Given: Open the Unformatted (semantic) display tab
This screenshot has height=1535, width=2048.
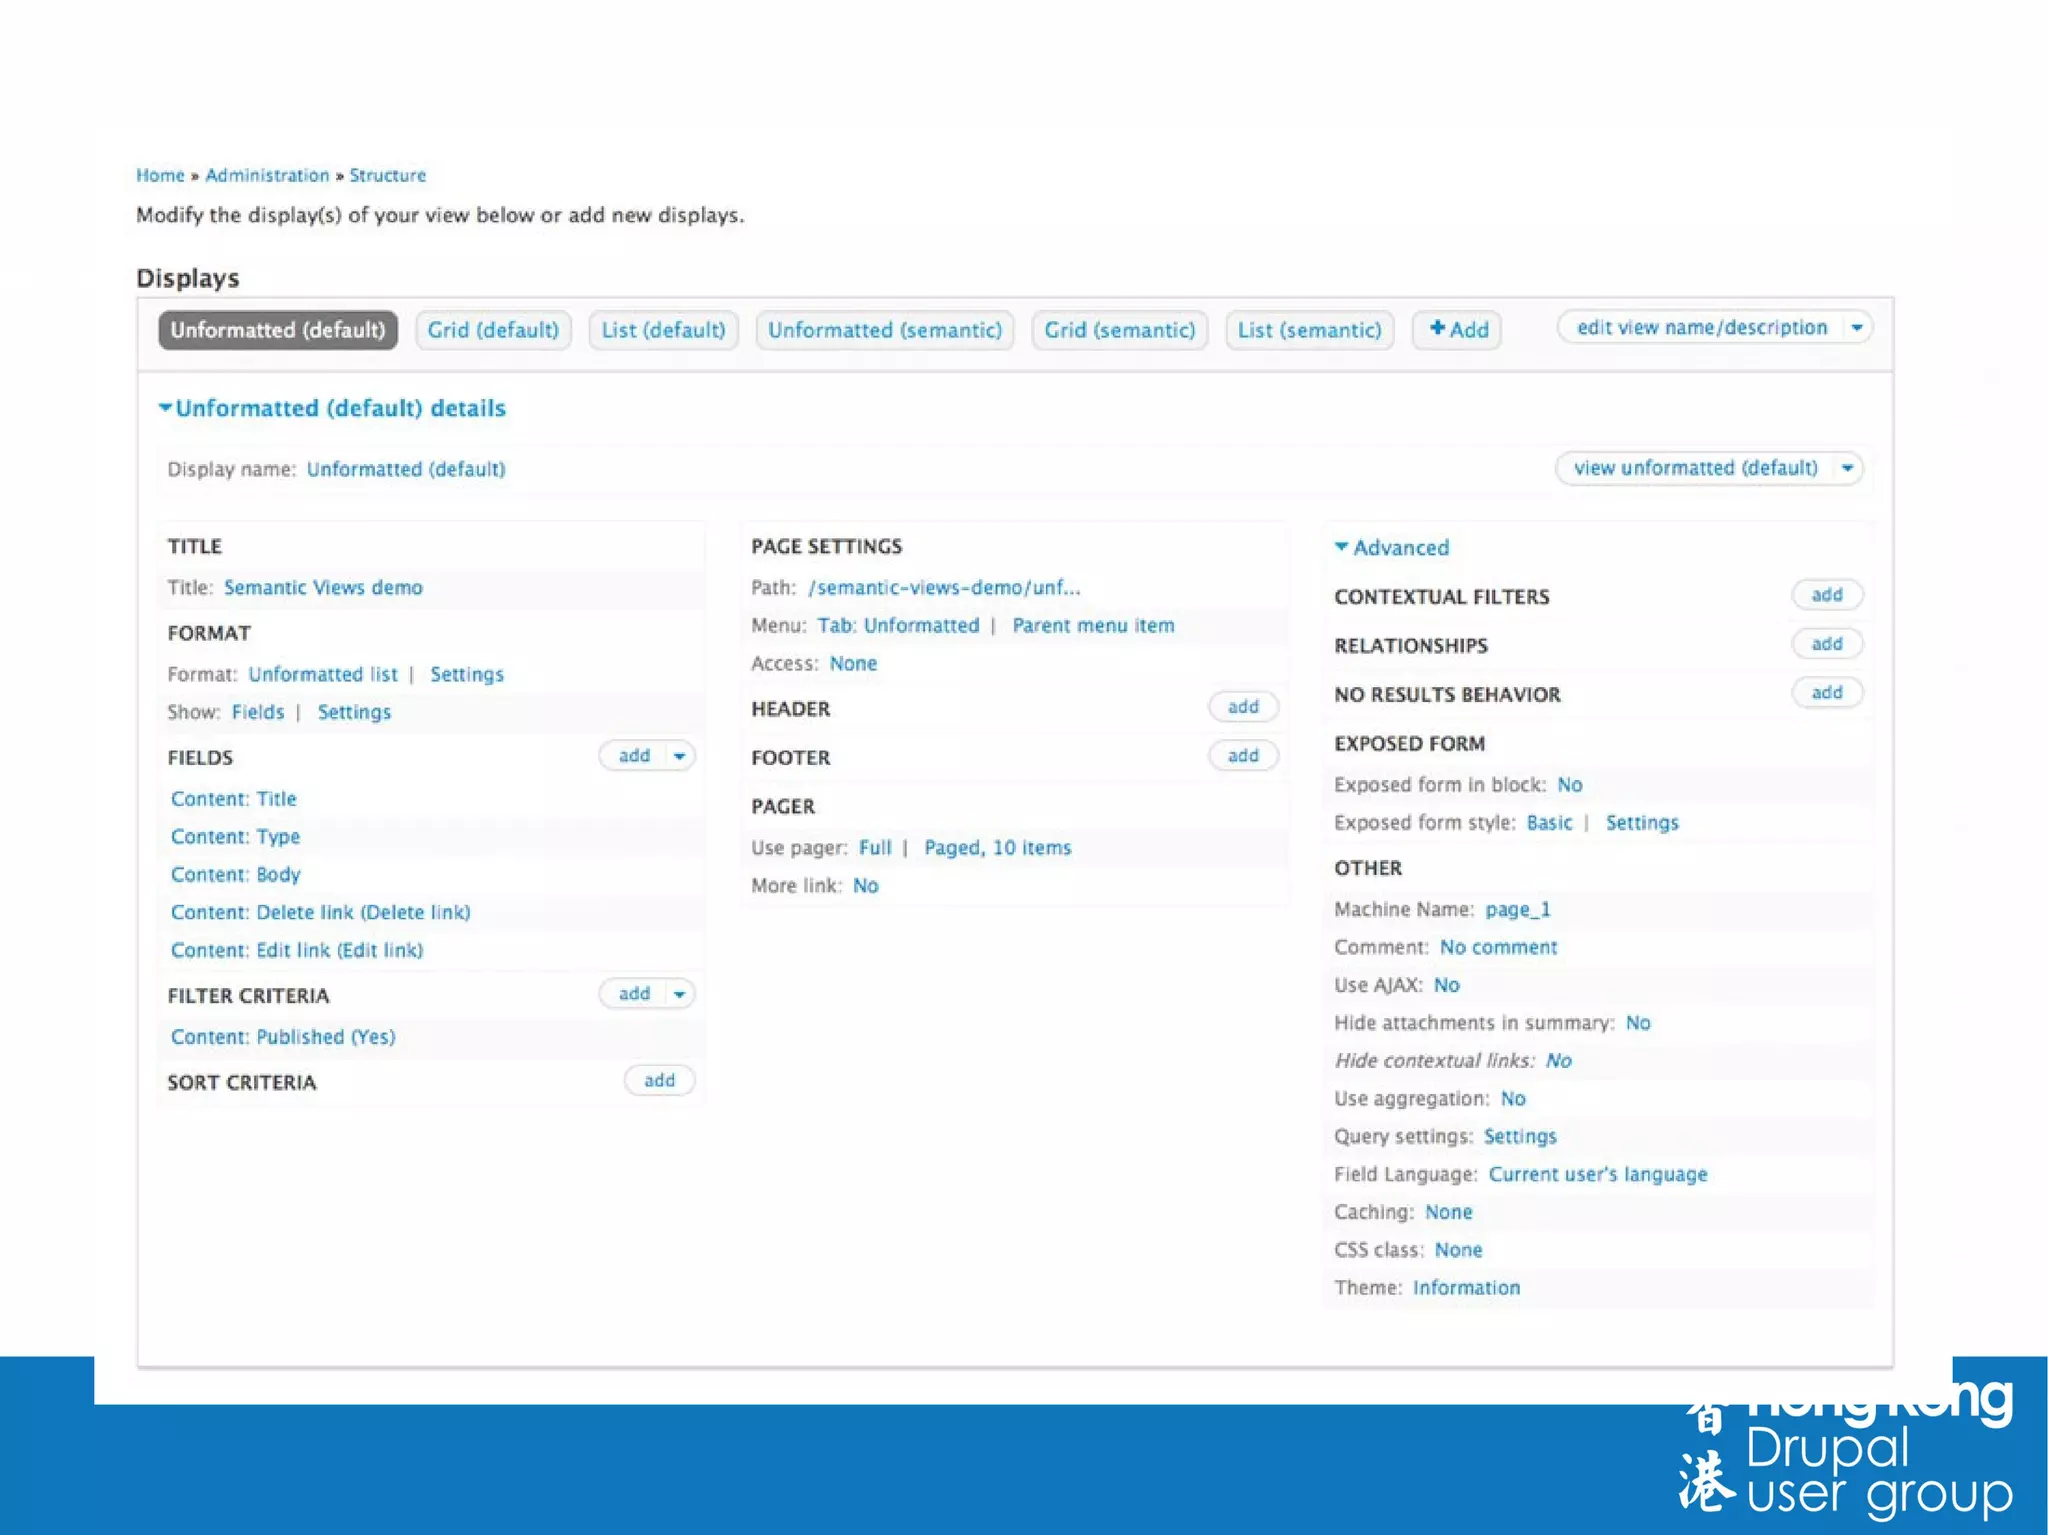Looking at the screenshot, I should (884, 330).
